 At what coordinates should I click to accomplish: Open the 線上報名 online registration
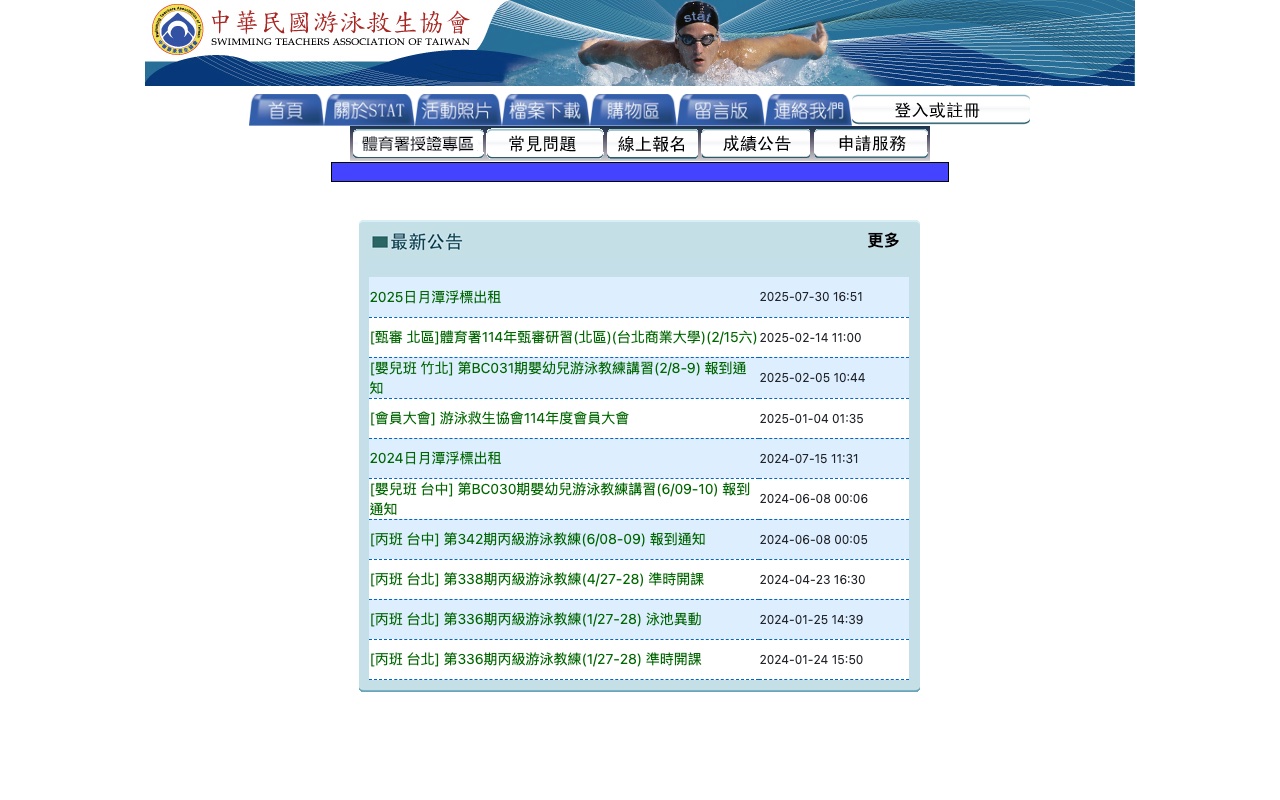coord(651,143)
